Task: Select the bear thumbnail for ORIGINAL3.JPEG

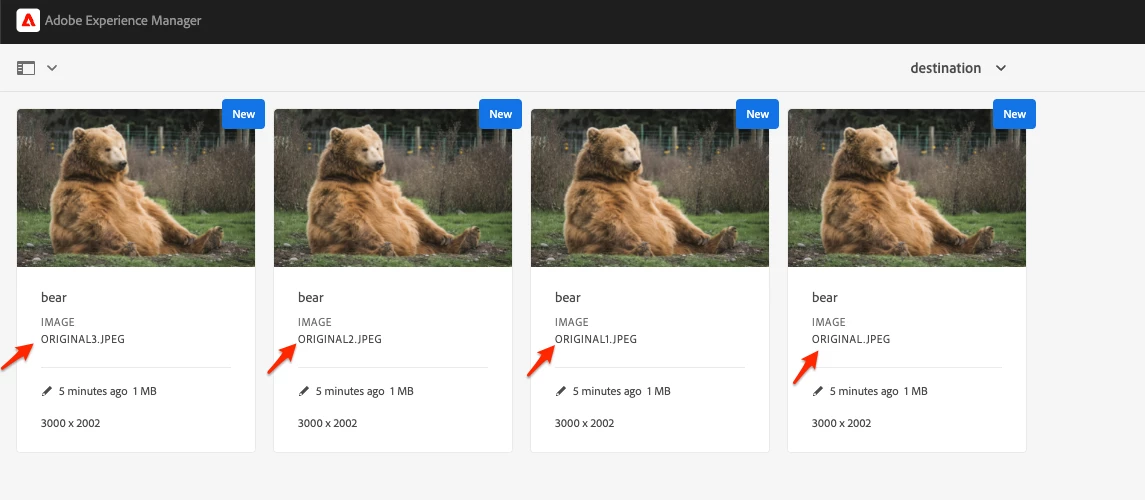Action: pyautogui.click(x=136, y=188)
